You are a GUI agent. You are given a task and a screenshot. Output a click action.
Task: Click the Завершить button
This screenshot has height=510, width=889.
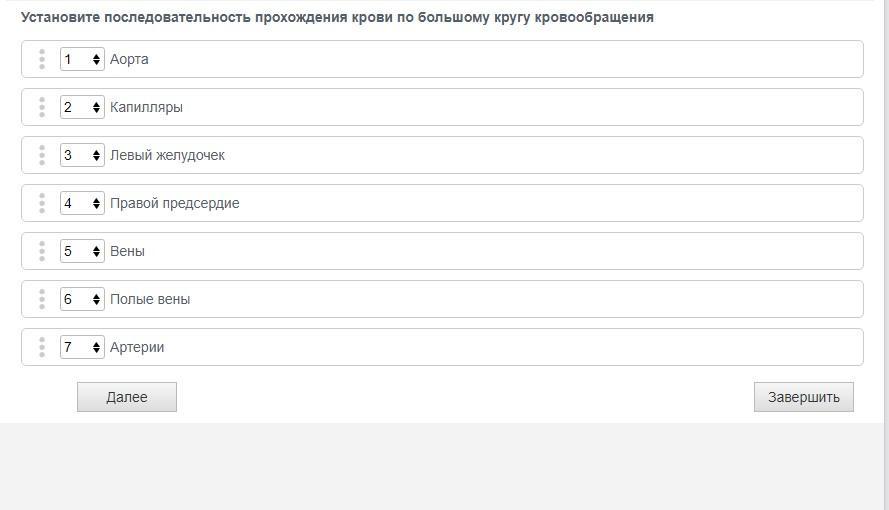[803, 397]
